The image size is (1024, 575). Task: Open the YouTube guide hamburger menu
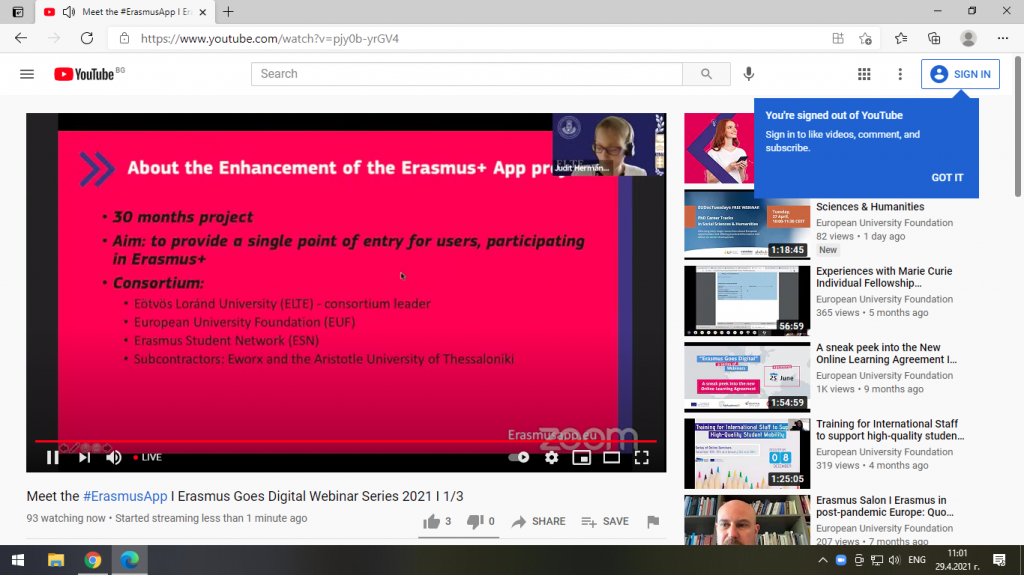pyautogui.click(x=27, y=74)
